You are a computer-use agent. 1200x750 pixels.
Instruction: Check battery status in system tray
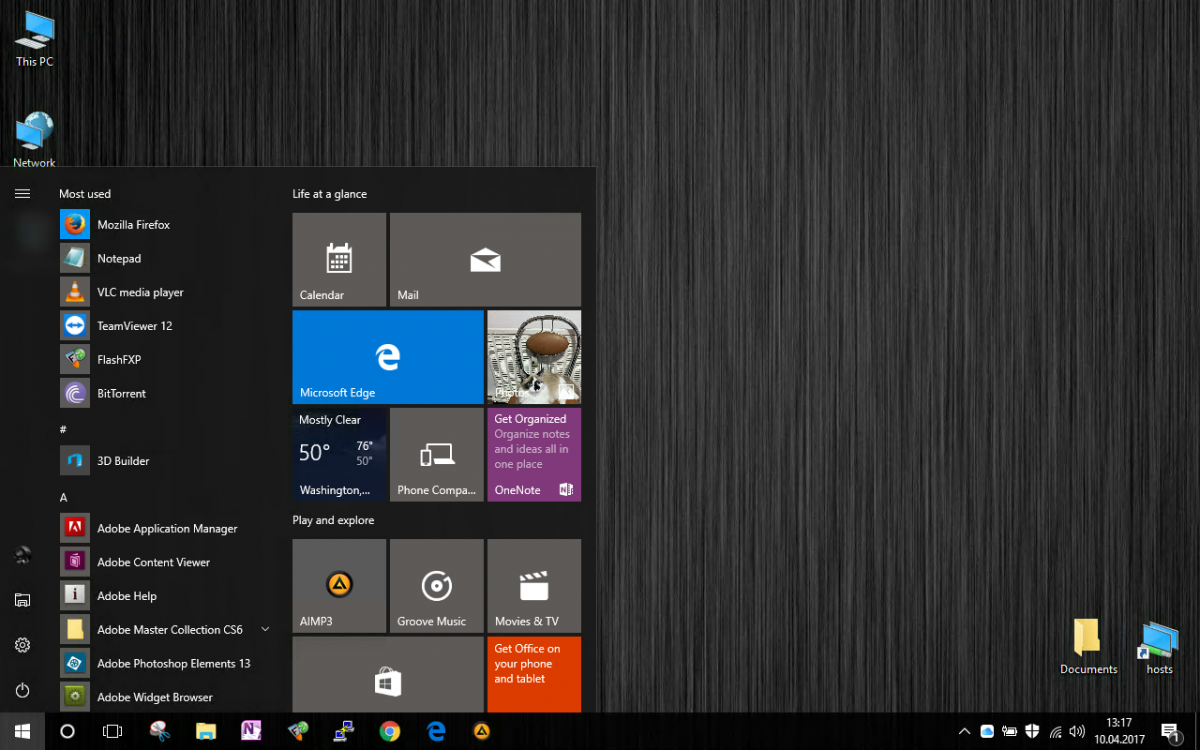tap(1010, 731)
